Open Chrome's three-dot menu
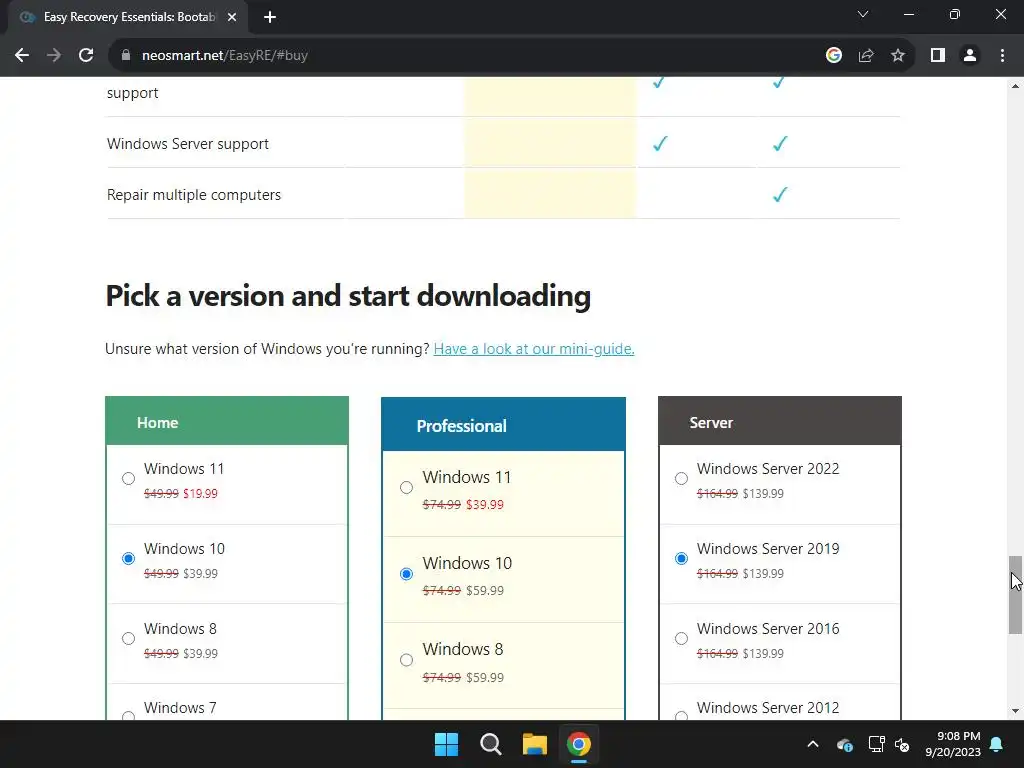Screen dimensions: 1024x768 [x=1002, y=56]
